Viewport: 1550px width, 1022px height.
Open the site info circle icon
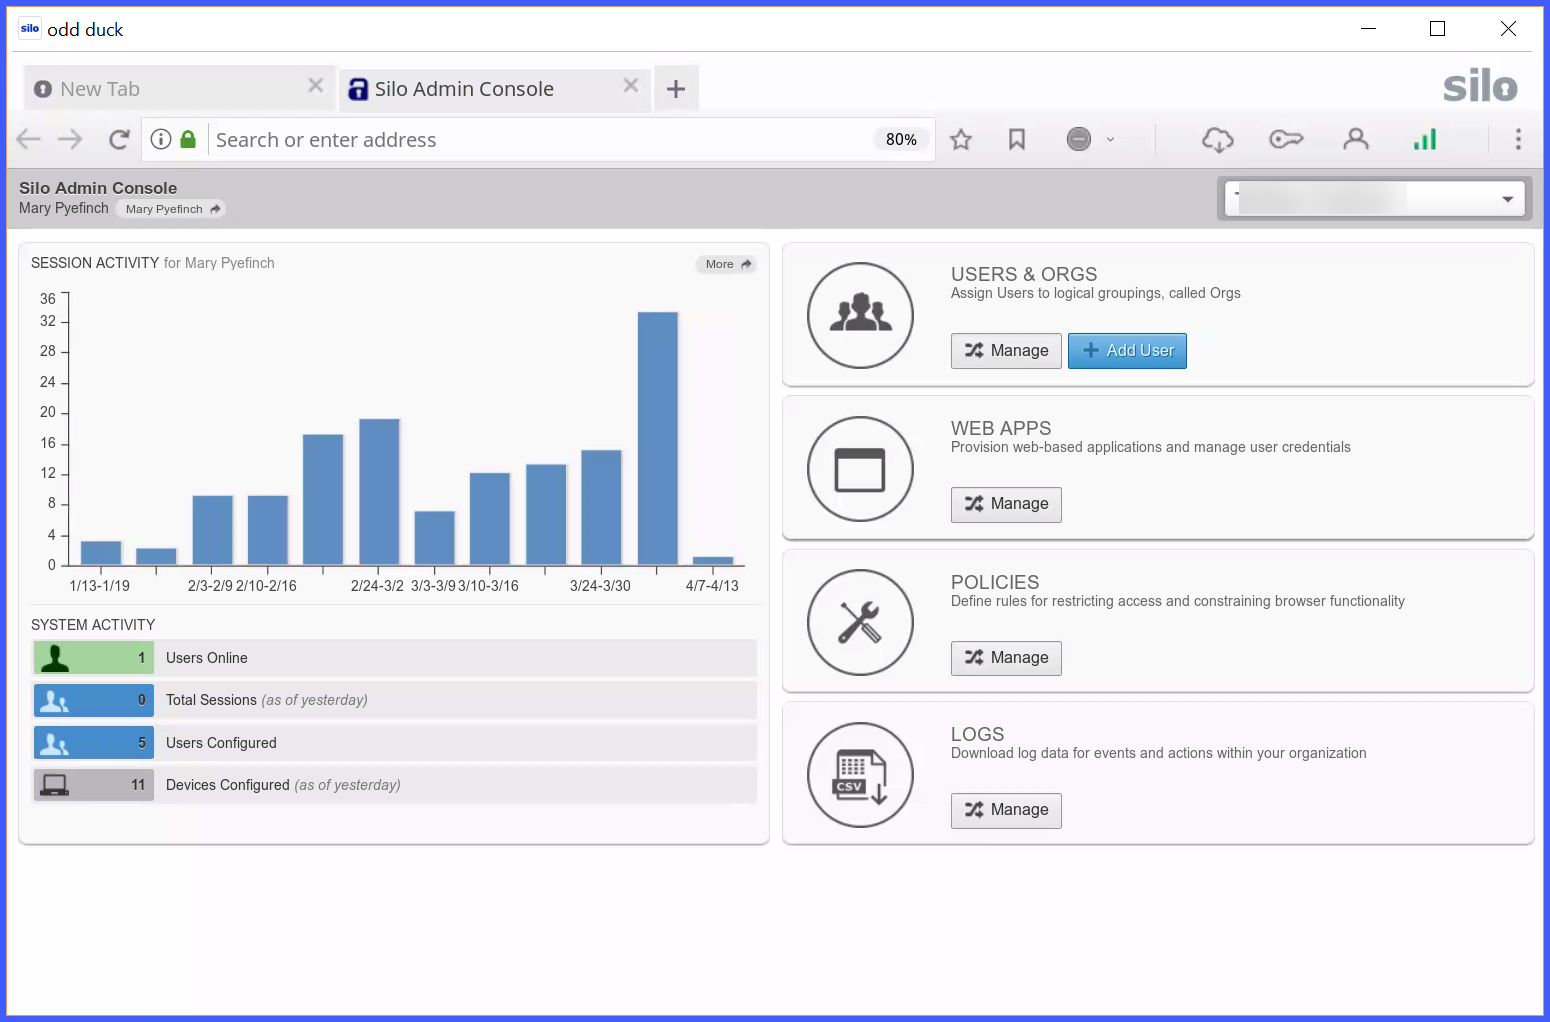pos(161,139)
